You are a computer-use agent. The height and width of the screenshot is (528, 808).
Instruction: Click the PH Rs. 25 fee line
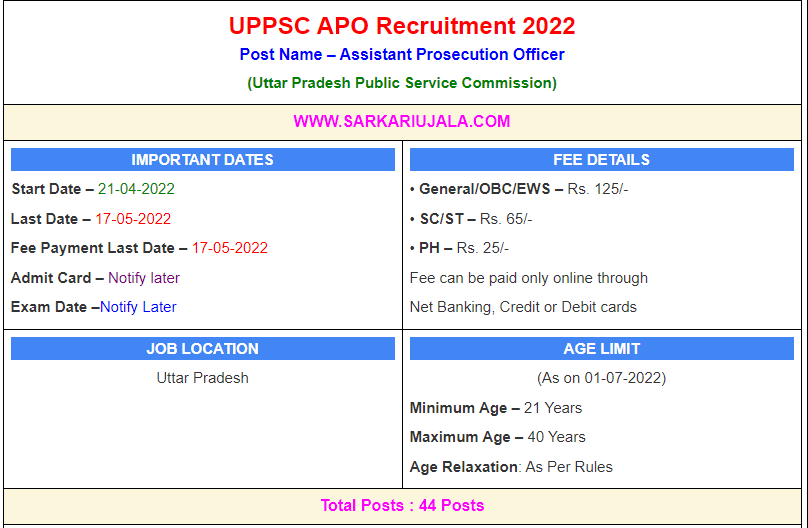tap(460, 248)
